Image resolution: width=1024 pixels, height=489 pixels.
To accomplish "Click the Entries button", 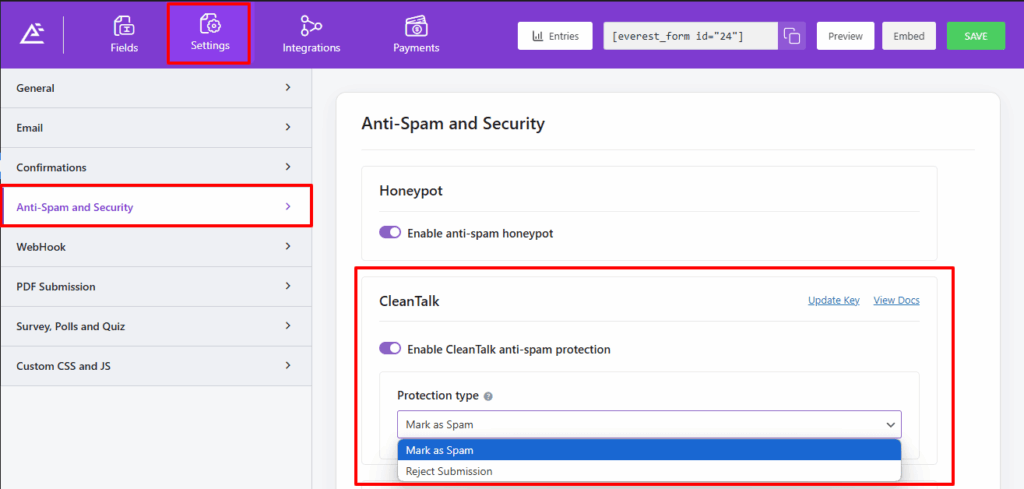I will 555,36.
